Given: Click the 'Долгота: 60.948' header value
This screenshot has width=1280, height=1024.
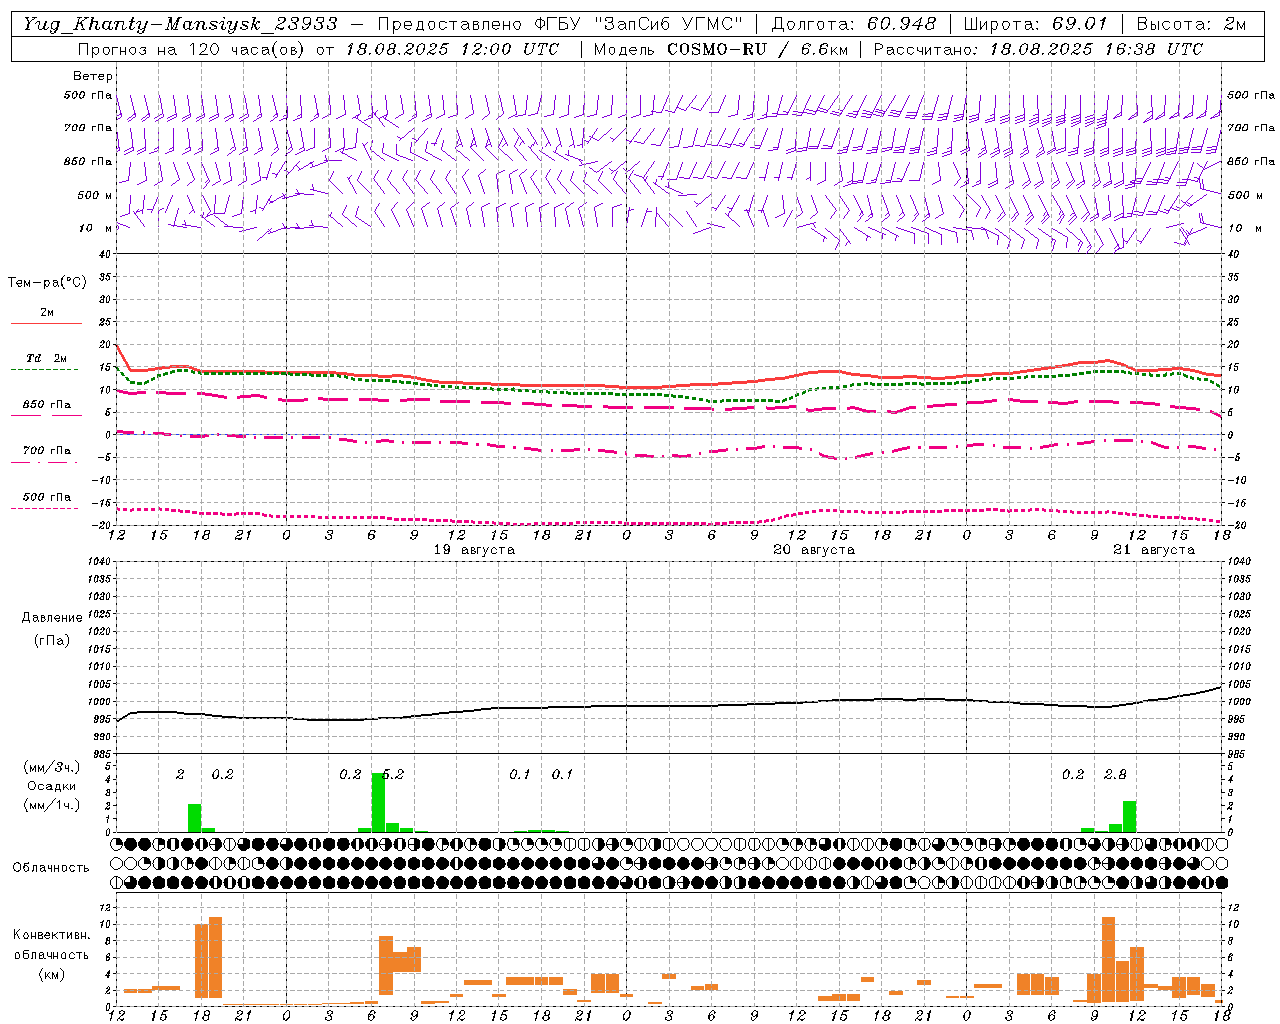Looking at the screenshot, I should [x=854, y=24].
